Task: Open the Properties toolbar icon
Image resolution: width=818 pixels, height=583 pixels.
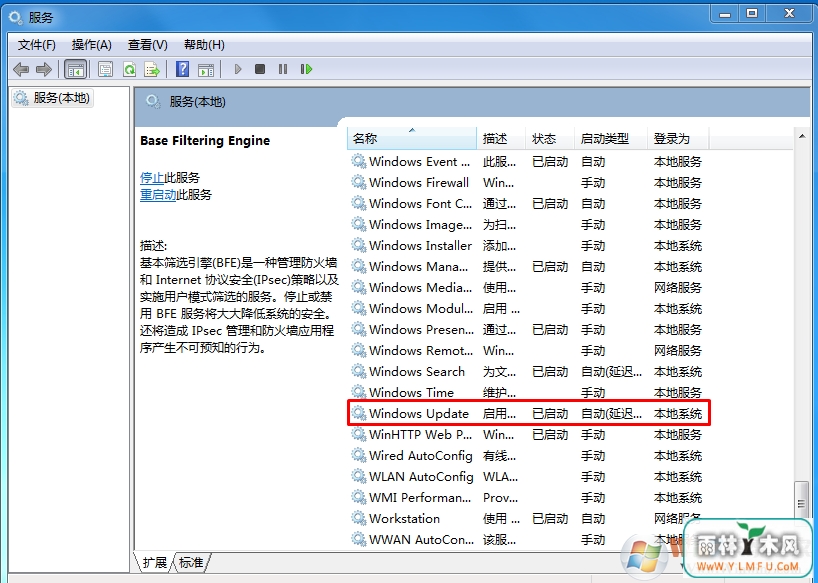Action: pyautogui.click(x=105, y=69)
